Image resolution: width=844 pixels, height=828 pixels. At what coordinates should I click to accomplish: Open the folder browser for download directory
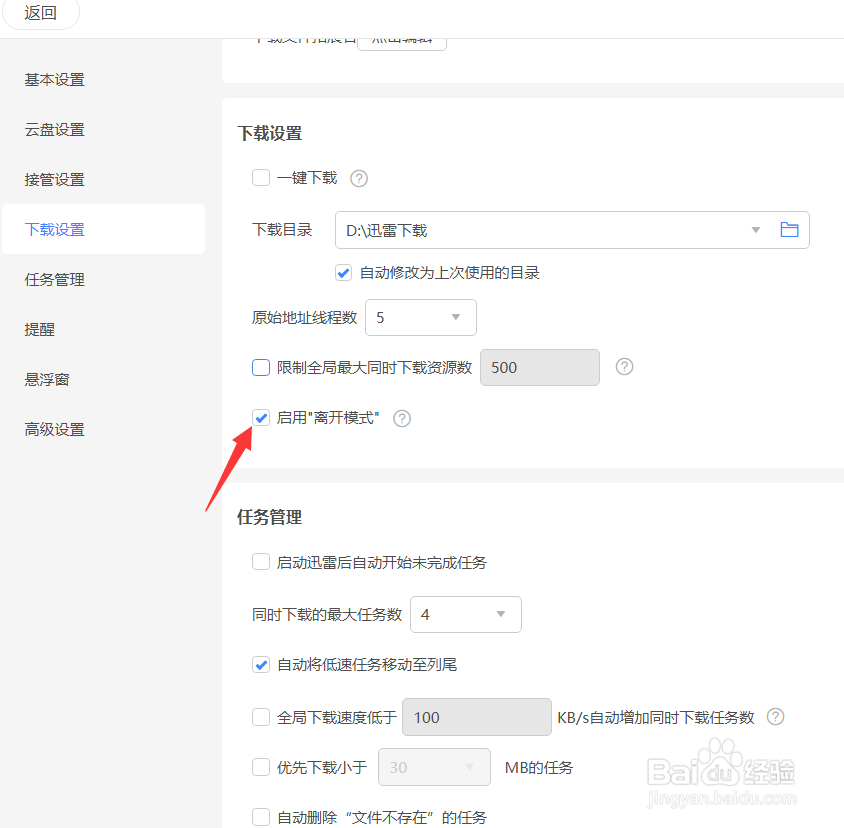pyautogui.click(x=789, y=229)
